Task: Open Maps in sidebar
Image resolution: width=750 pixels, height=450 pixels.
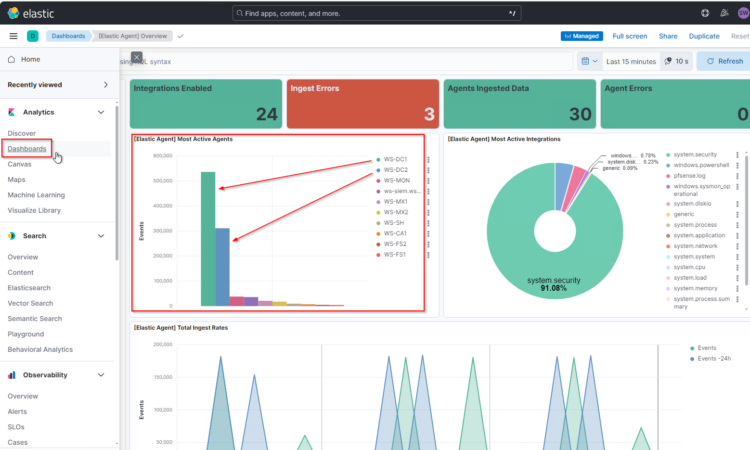Action: point(16,179)
